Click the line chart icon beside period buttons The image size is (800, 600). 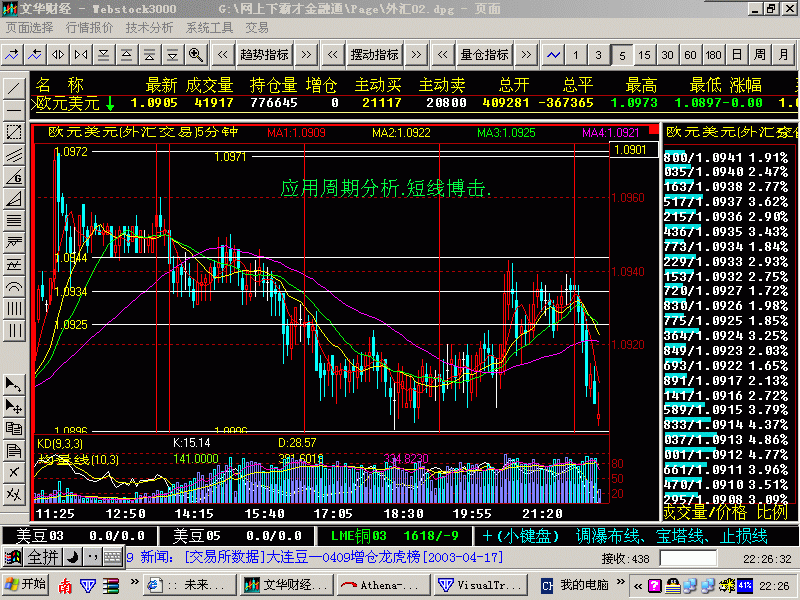pyautogui.click(x=553, y=54)
